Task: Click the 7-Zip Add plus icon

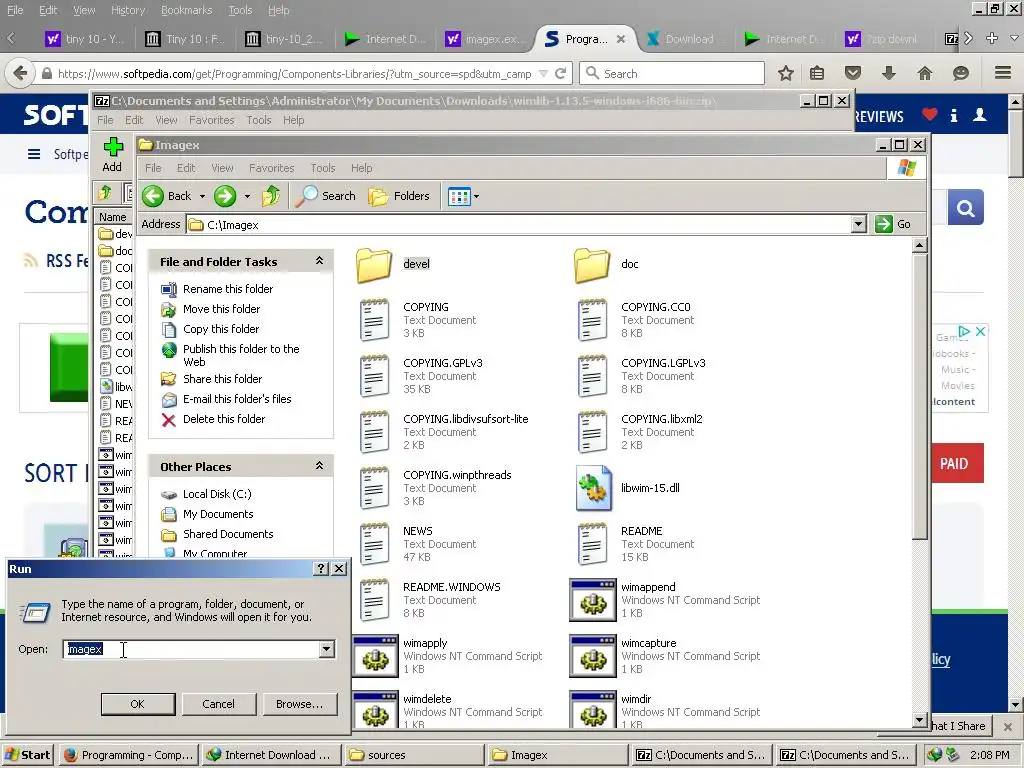Action: click(x=112, y=147)
